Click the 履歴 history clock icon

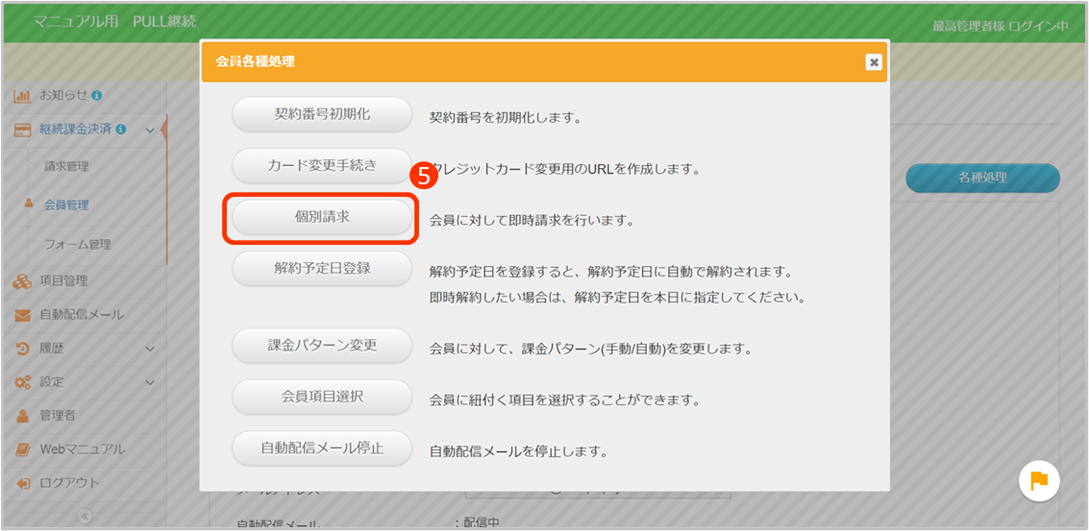point(22,349)
